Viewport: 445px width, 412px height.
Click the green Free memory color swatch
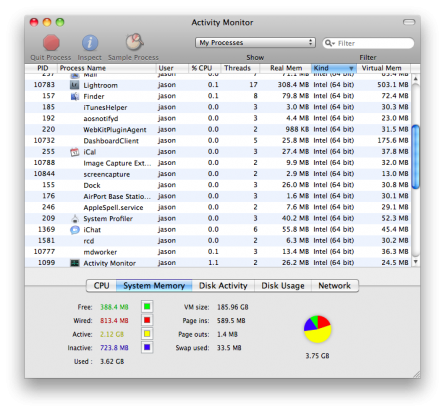[x=147, y=307]
